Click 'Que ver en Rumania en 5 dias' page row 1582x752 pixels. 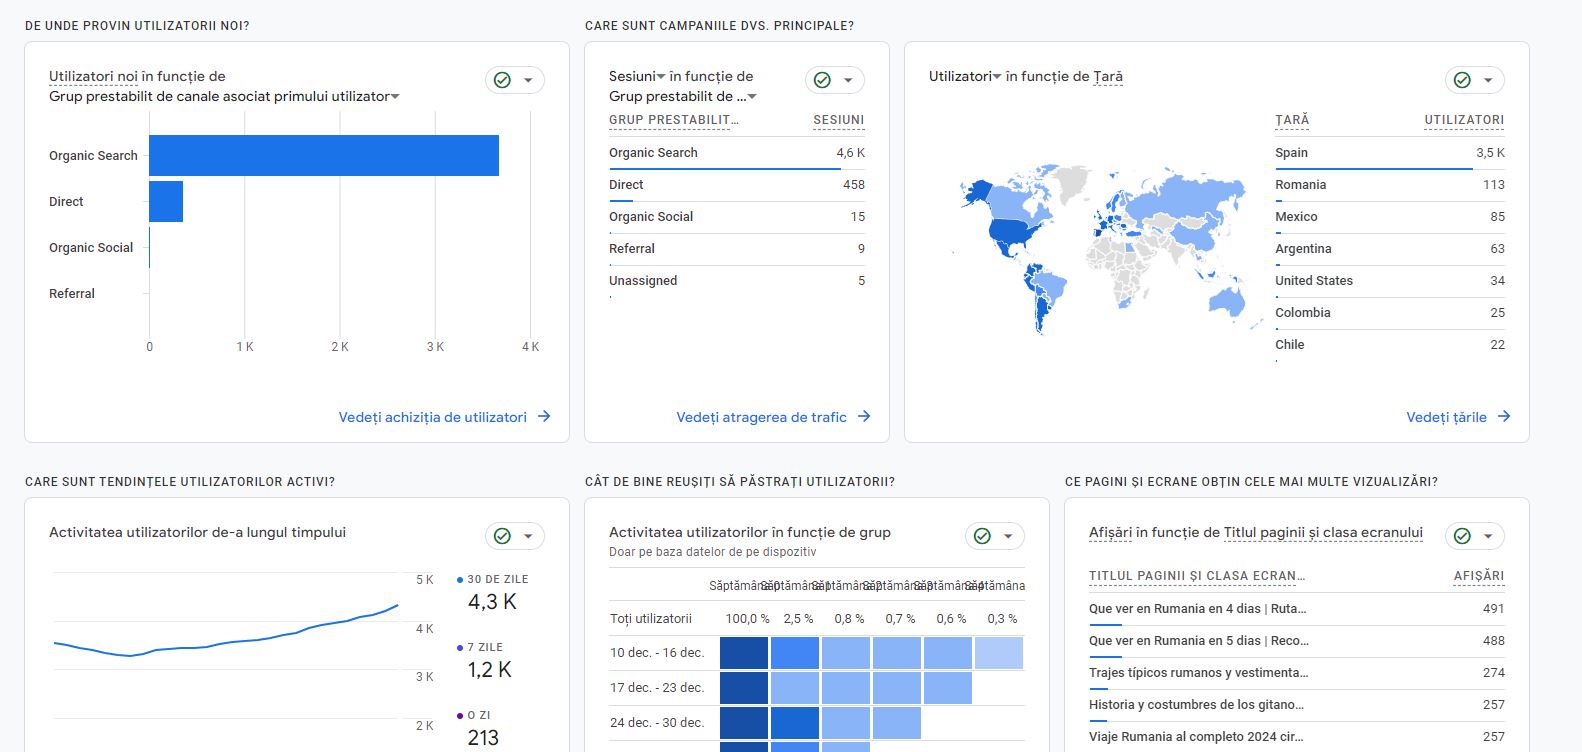(x=1297, y=641)
